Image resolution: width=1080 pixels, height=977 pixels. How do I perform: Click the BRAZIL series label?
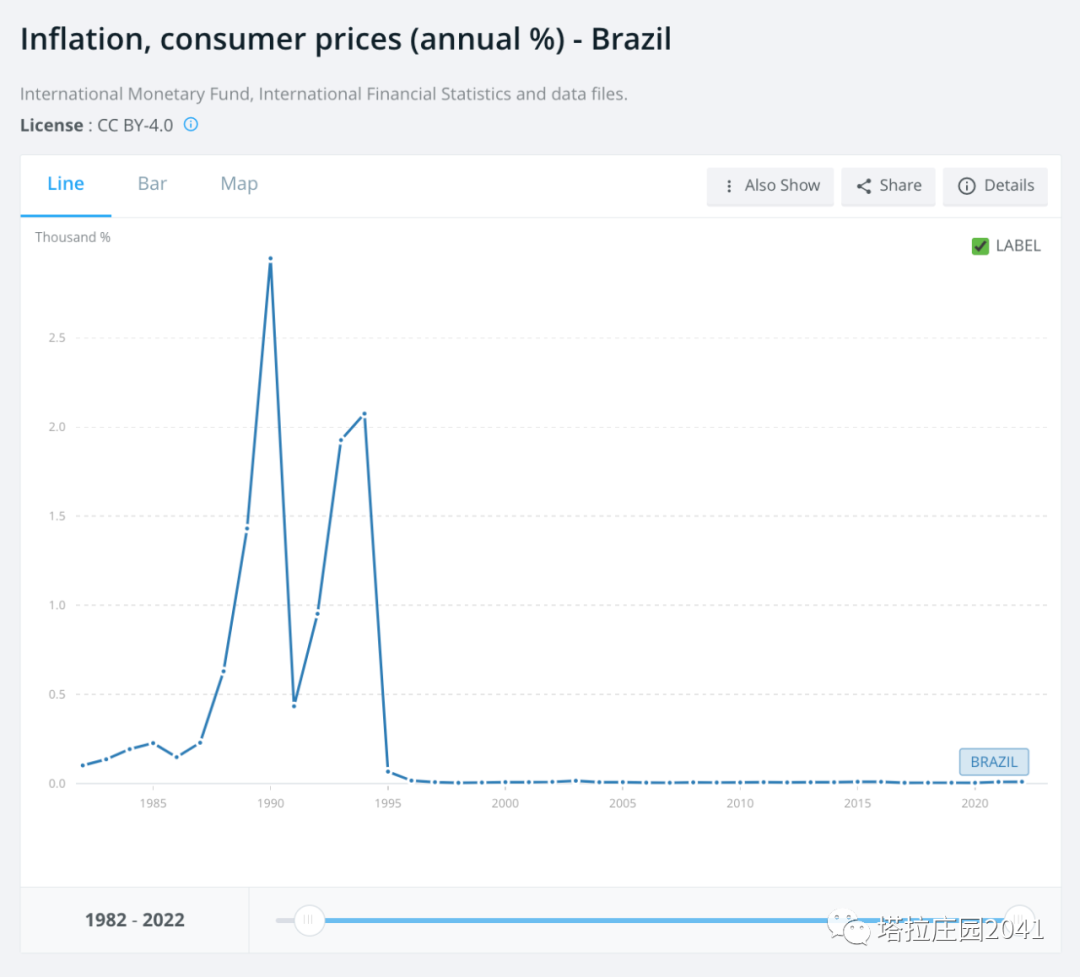(993, 762)
